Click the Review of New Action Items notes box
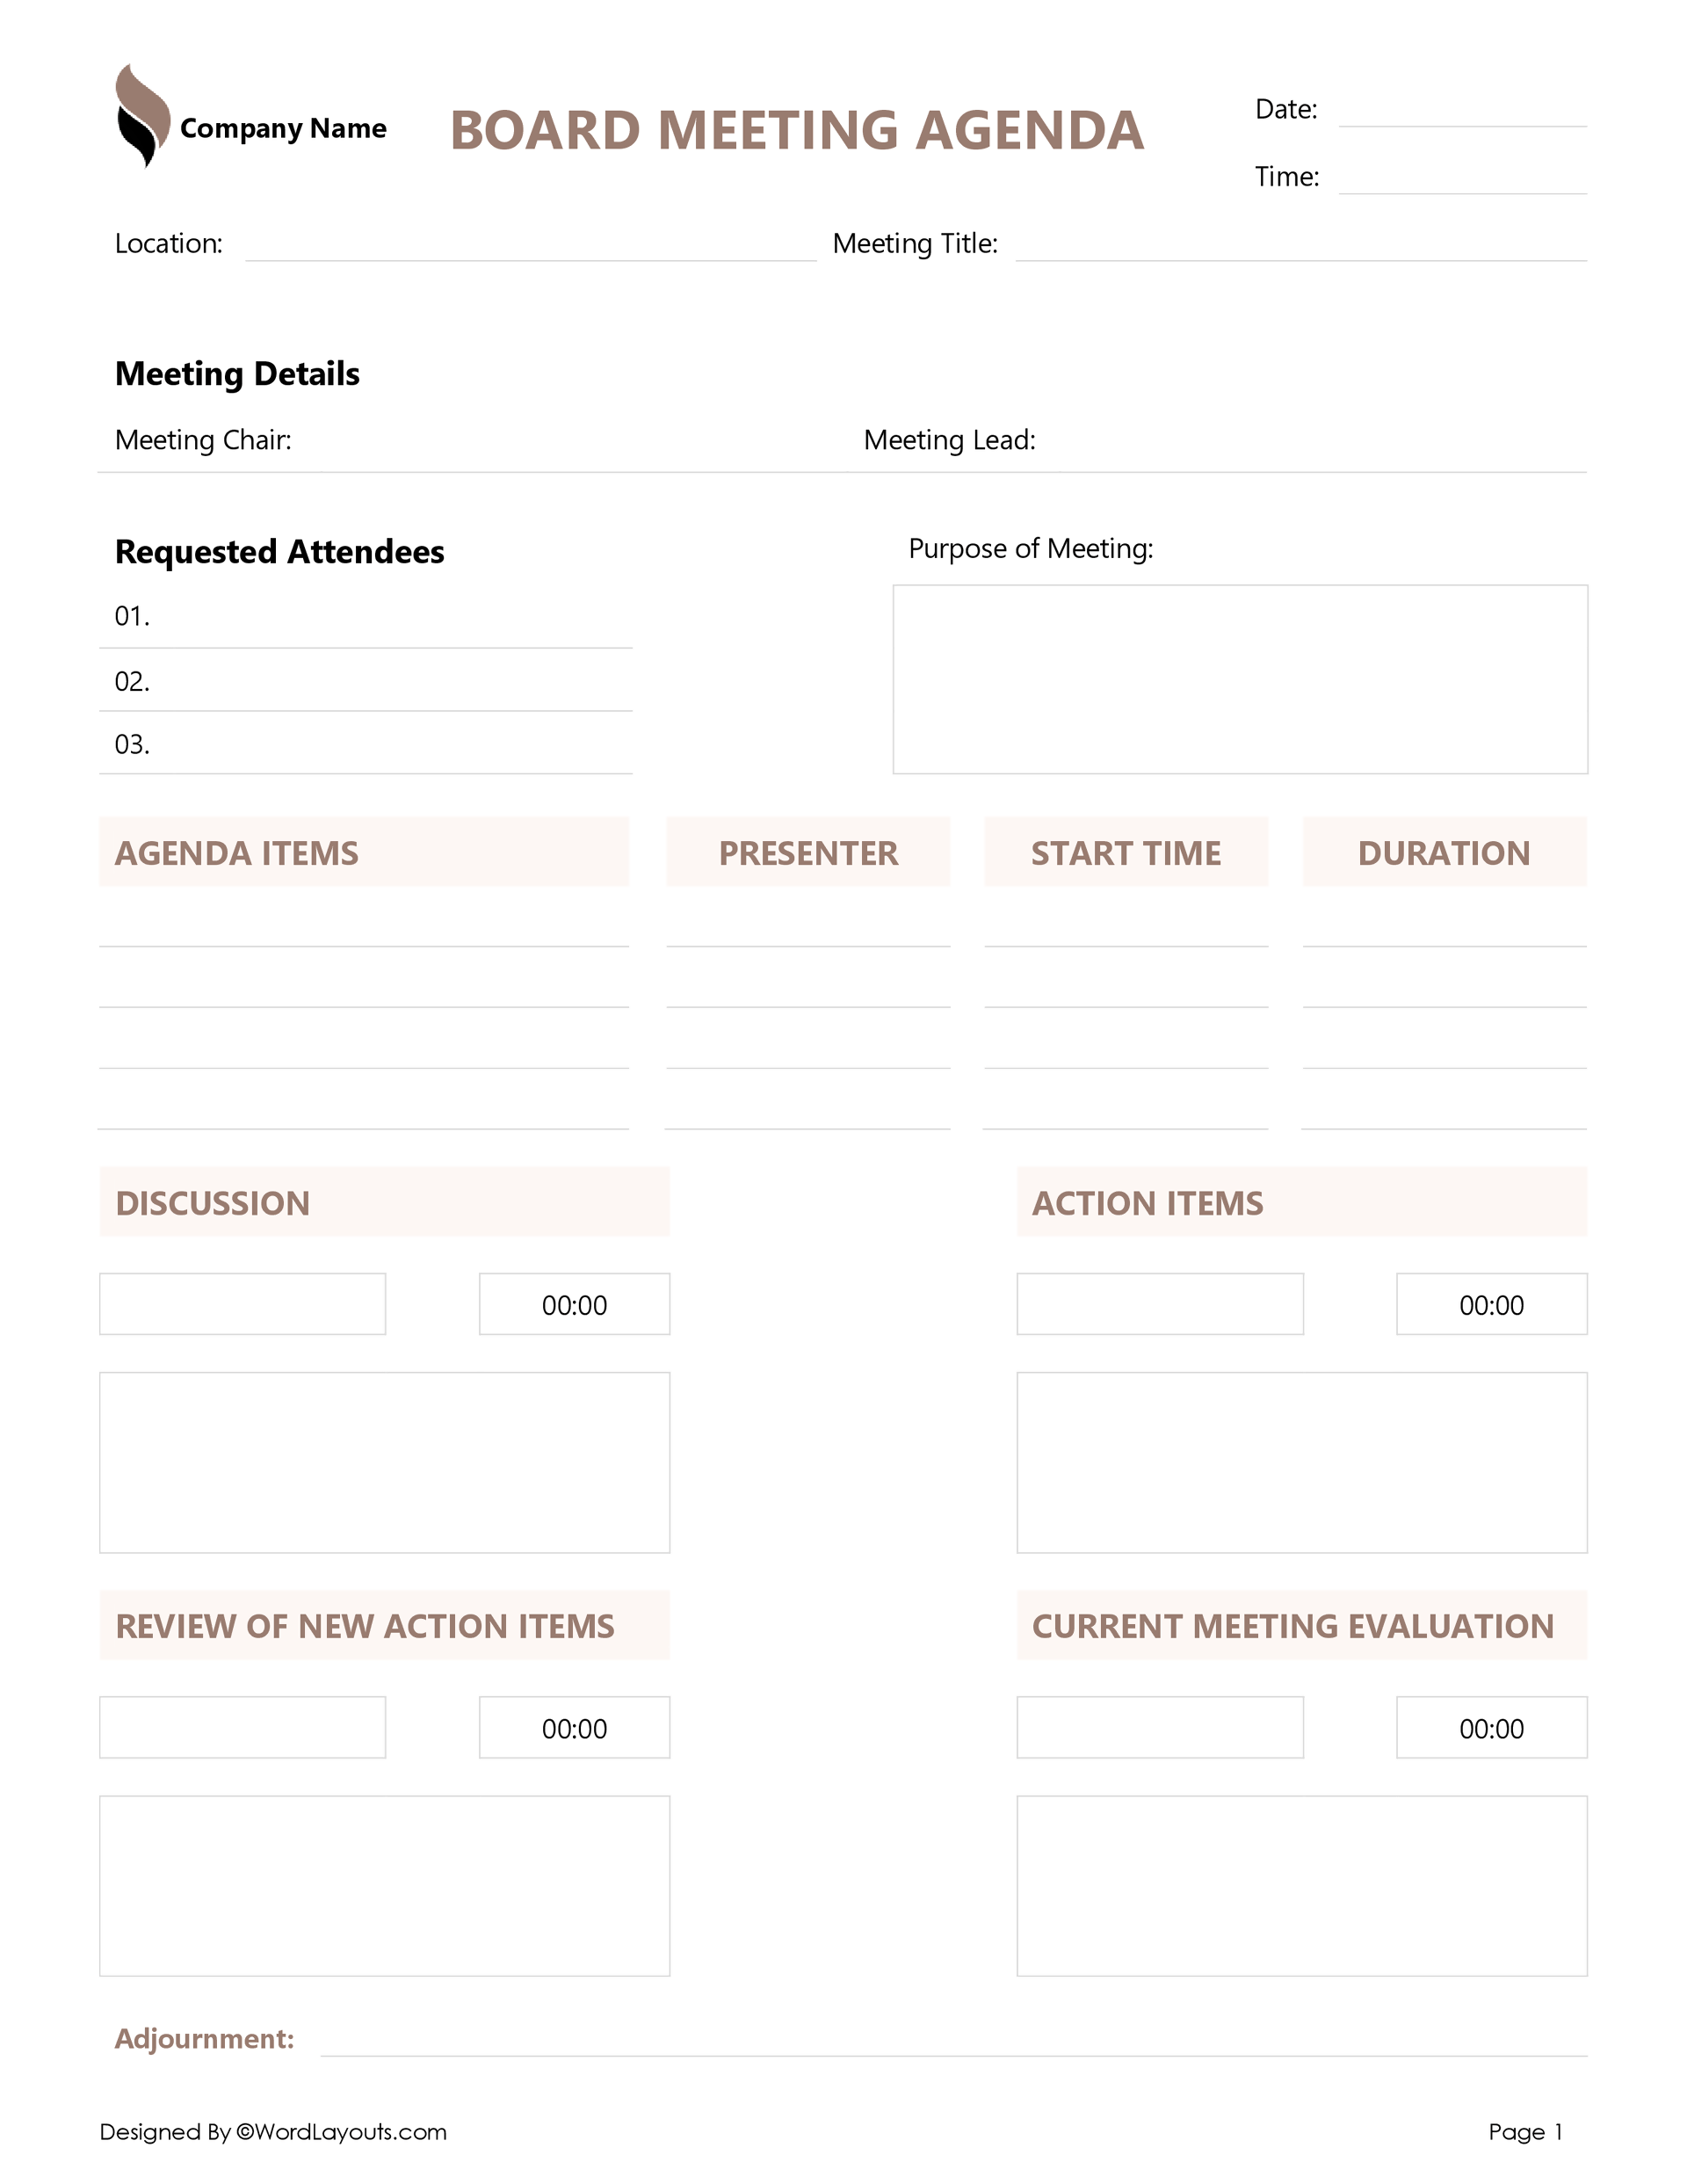 point(384,1885)
